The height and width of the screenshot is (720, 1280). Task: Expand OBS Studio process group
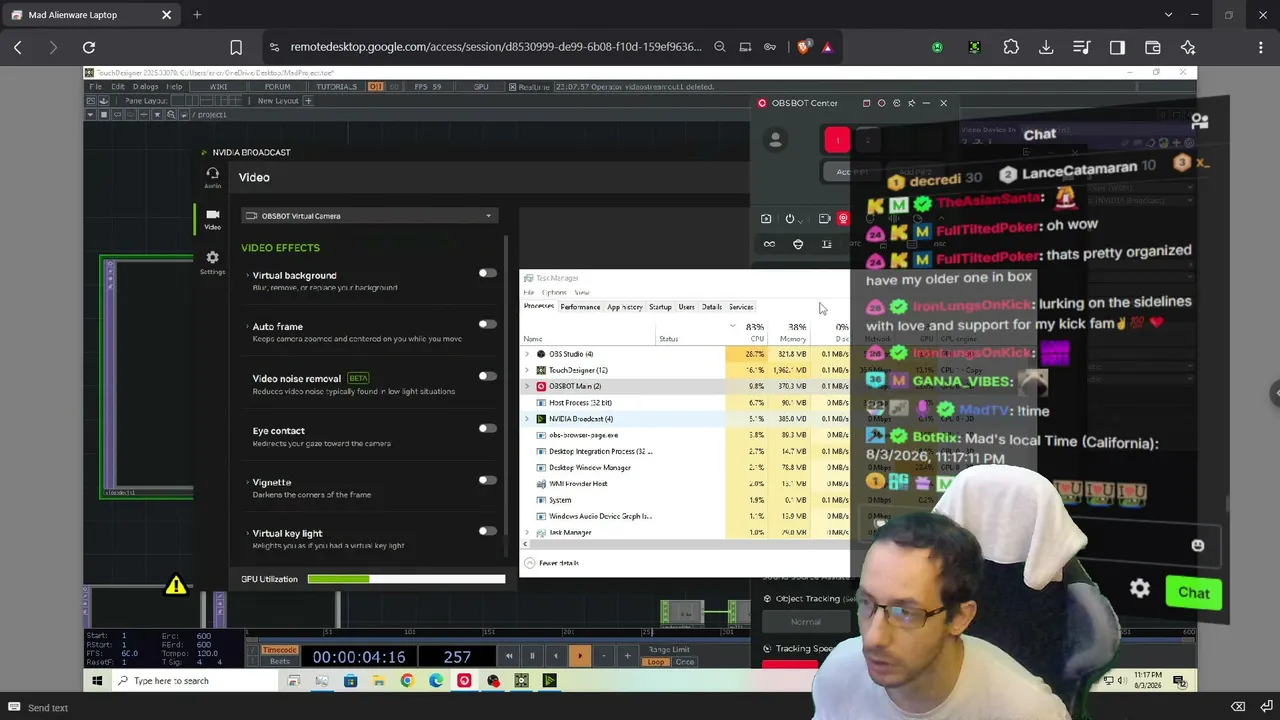click(x=527, y=354)
